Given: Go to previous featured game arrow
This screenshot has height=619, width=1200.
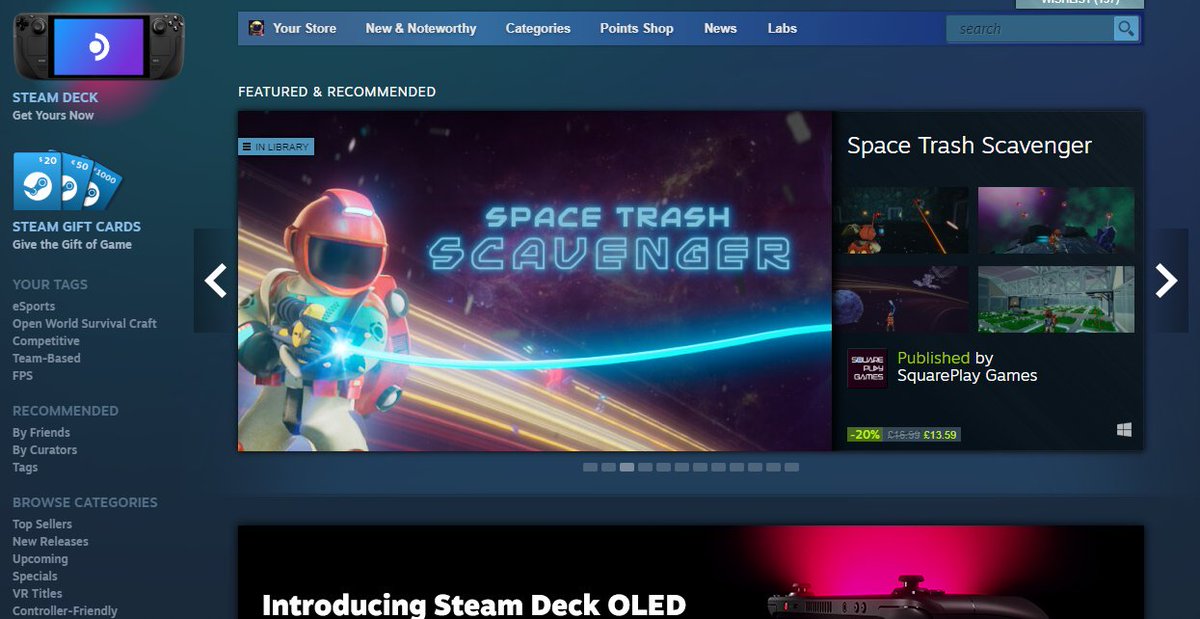Looking at the screenshot, I should (215, 281).
